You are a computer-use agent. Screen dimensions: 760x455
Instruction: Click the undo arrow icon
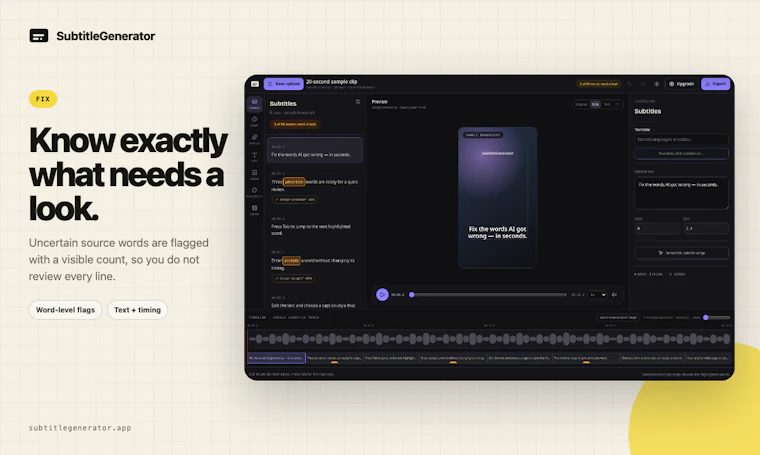tap(629, 84)
